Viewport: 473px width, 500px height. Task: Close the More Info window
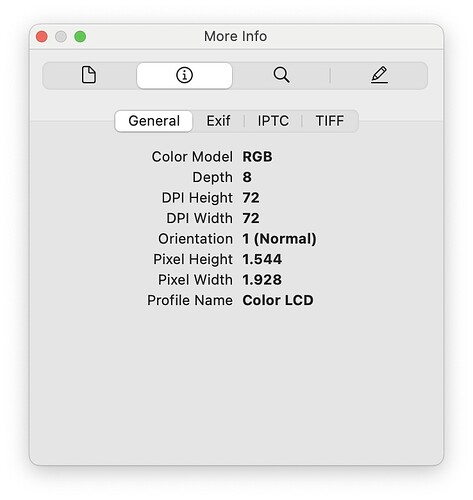pyautogui.click(x=42, y=36)
